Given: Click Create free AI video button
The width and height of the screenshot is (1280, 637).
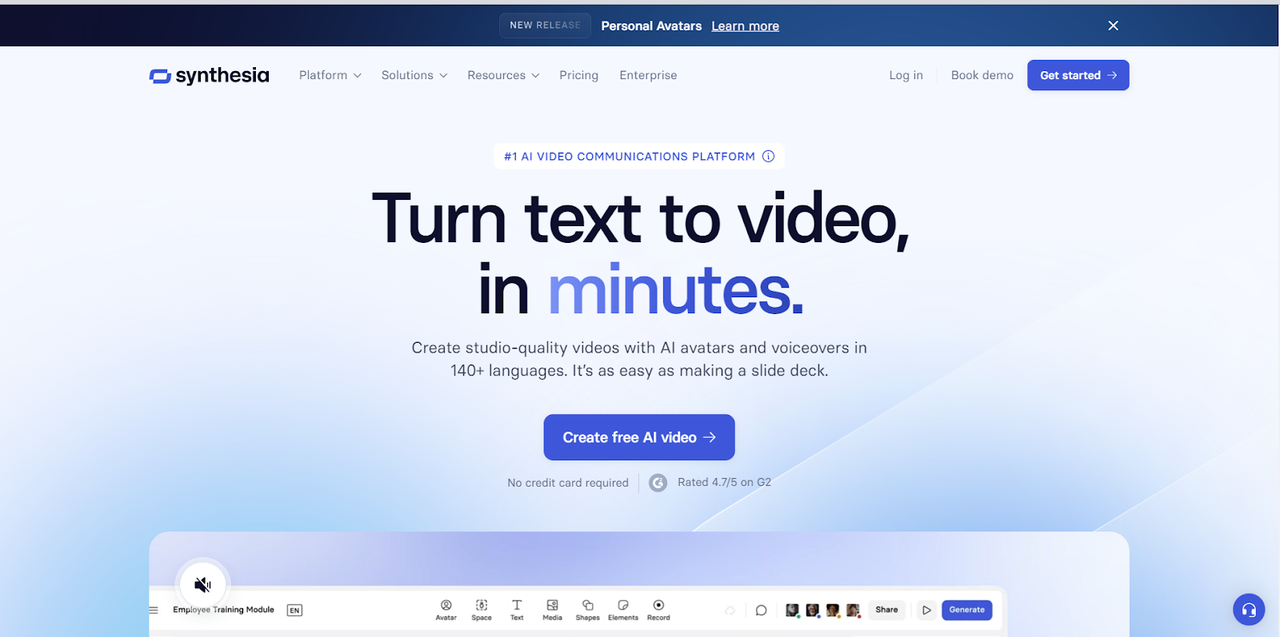Looking at the screenshot, I should point(639,437).
